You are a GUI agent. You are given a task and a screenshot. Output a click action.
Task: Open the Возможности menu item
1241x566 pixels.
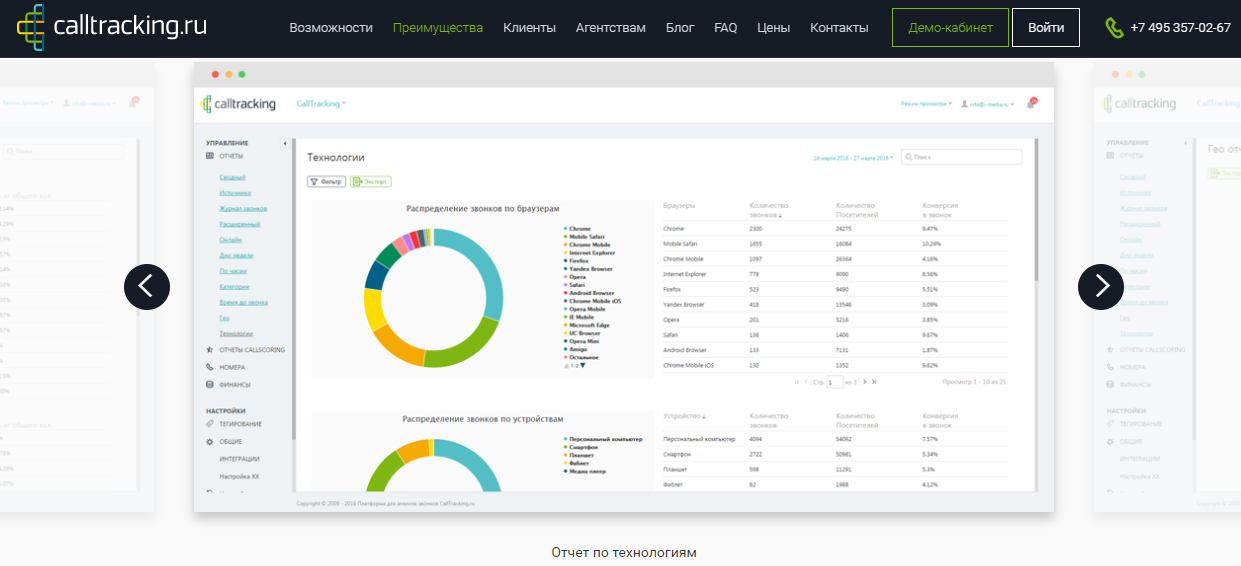click(x=331, y=28)
